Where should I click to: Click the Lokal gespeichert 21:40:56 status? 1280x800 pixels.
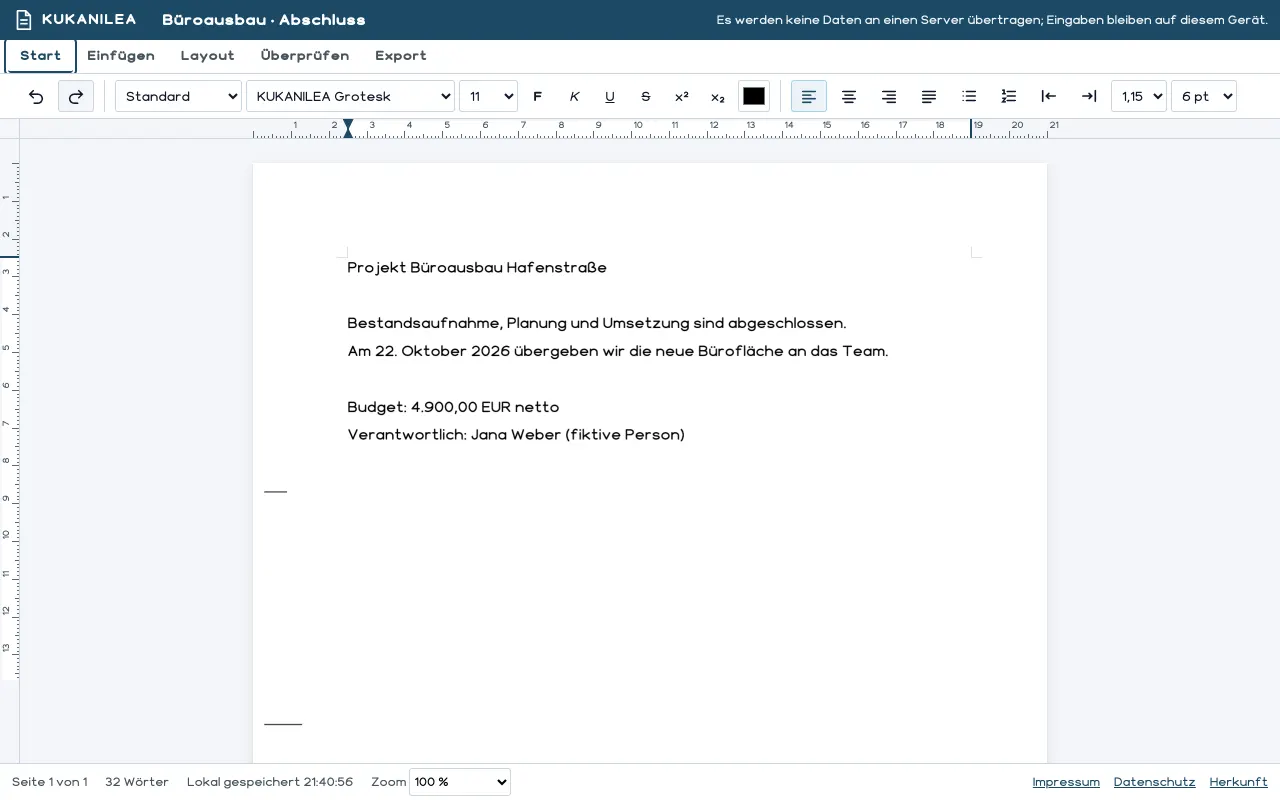270,782
